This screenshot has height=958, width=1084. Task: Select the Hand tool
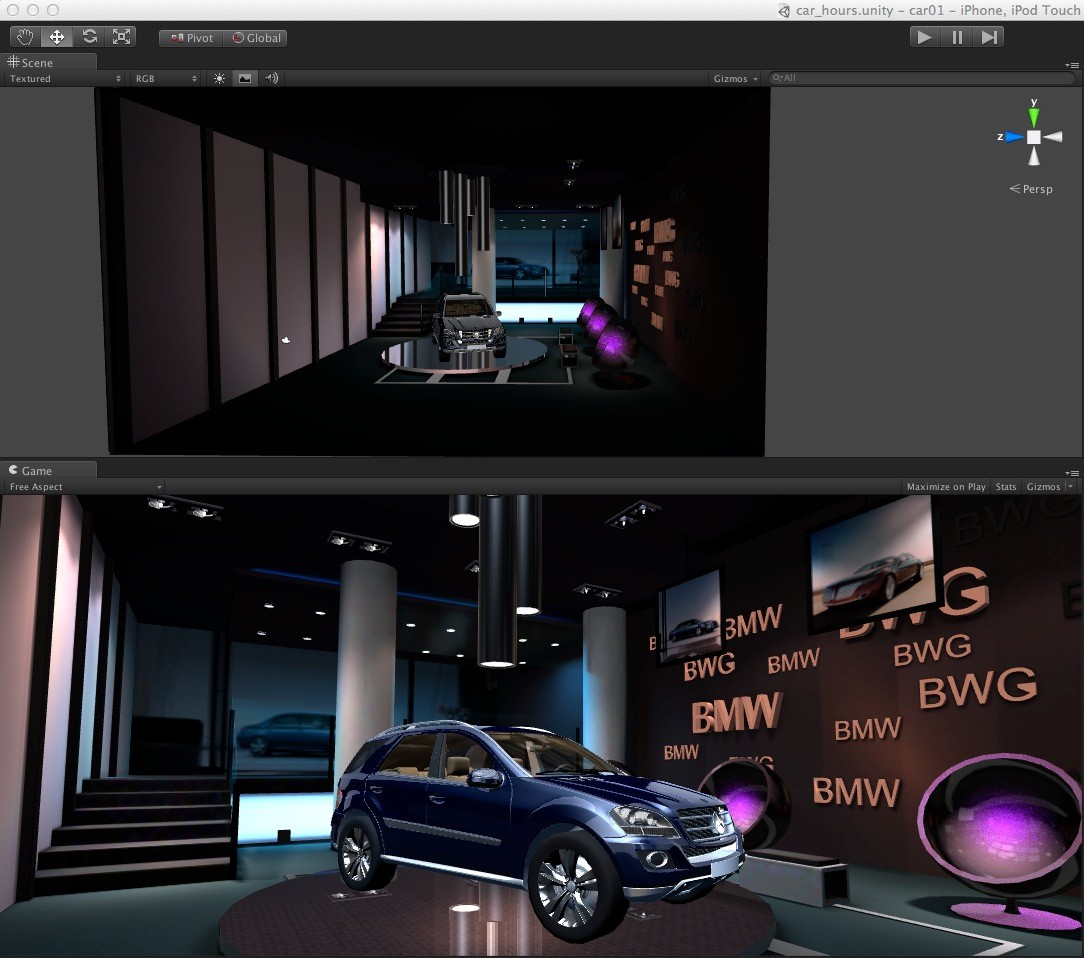click(x=26, y=37)
